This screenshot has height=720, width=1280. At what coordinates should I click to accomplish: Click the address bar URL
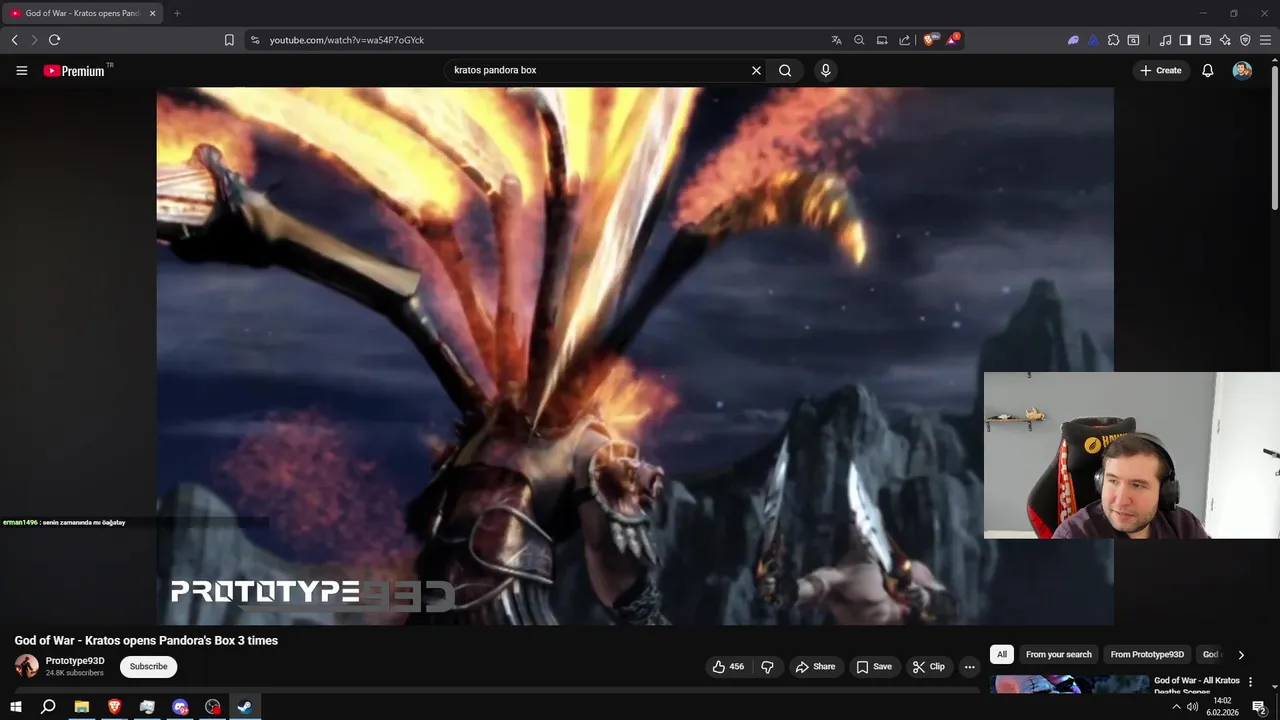(347, 40)
